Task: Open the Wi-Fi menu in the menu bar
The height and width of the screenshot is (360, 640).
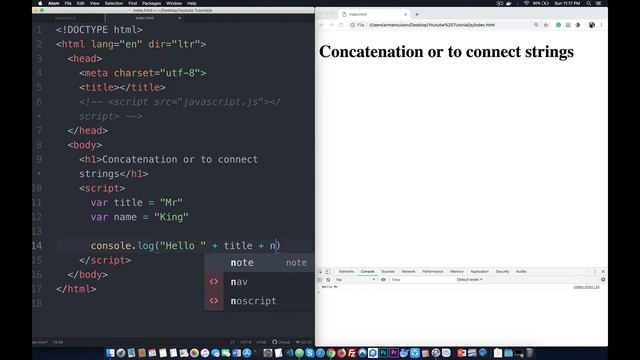Action: click(x=526, y=3)
